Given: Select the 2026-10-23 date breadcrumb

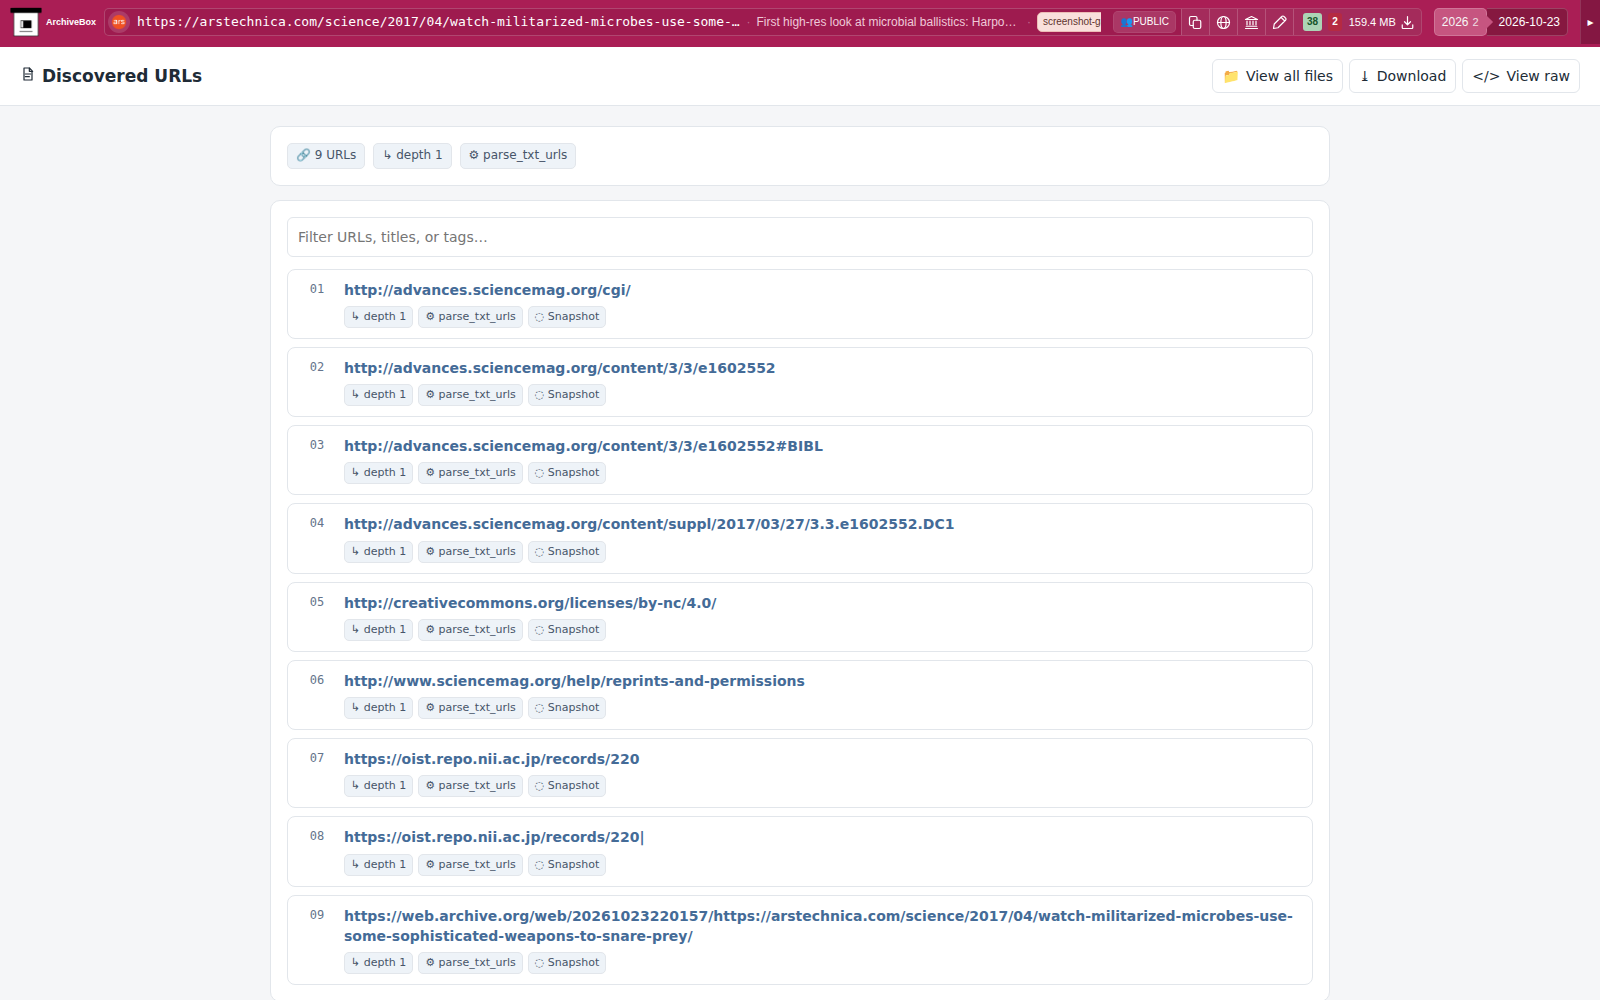Looking at the screenshot, I should [x=1528, y=22].
